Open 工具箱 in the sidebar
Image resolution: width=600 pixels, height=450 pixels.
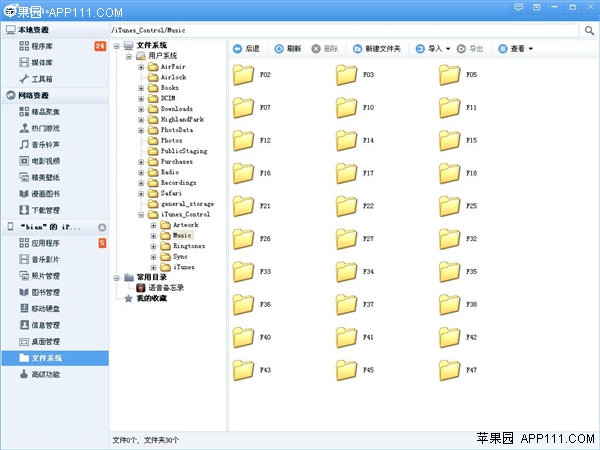point(55,79)
